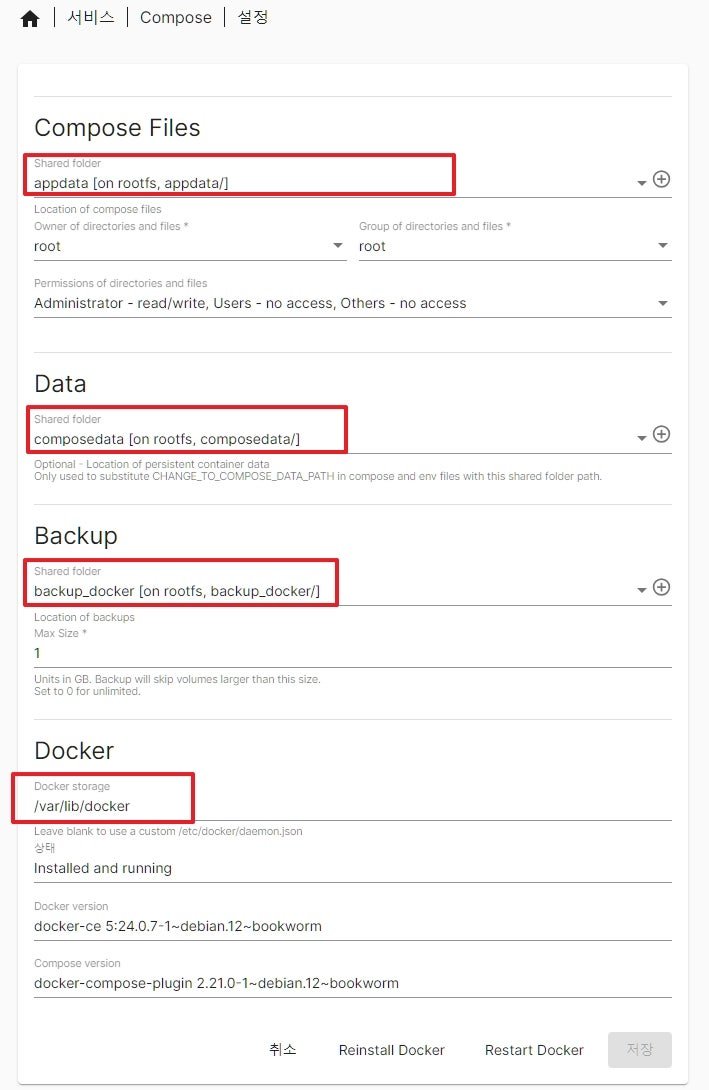Open Compose in the breadcrumb
This screenshot has height=1090, width=709.
[x=176, y=17]
